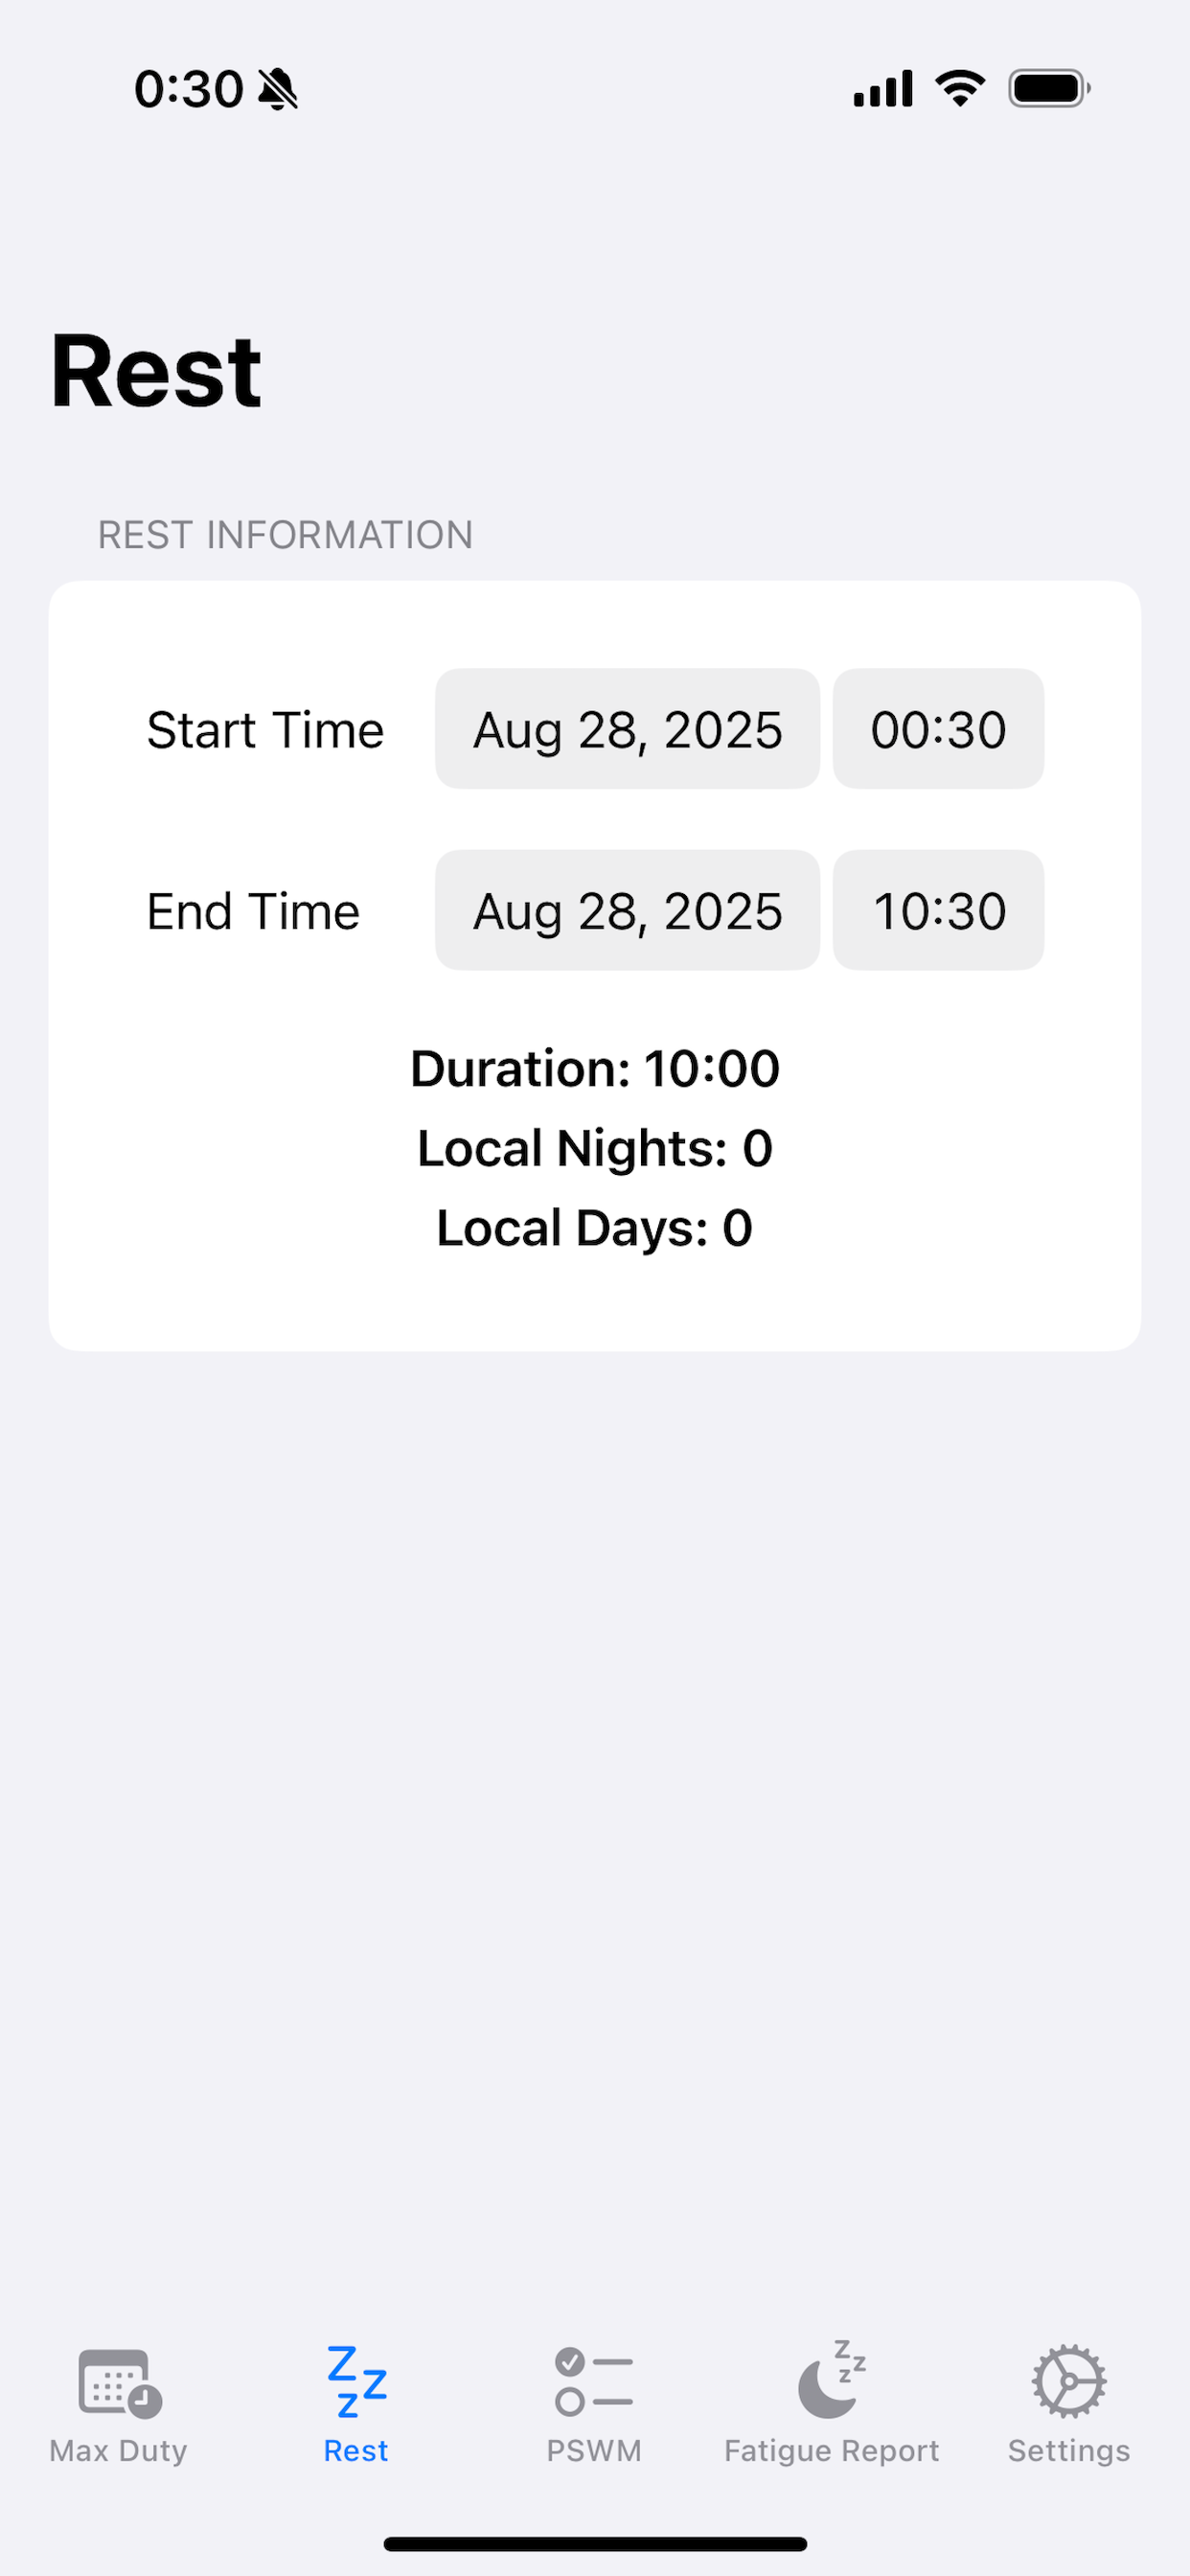Tap the battery status icon
The width and height of the screenshot is (1190, 2576).
click(1049, 88)
